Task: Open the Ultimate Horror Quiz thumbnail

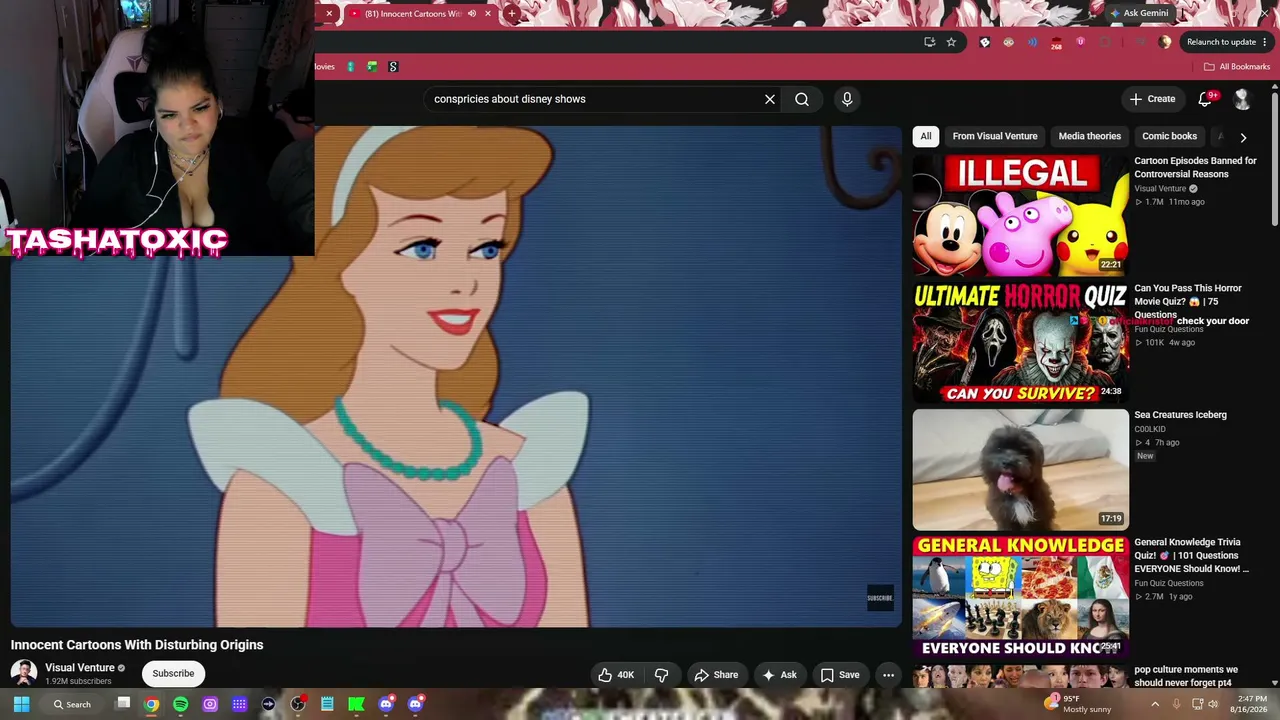Action: coord(1020,342)
